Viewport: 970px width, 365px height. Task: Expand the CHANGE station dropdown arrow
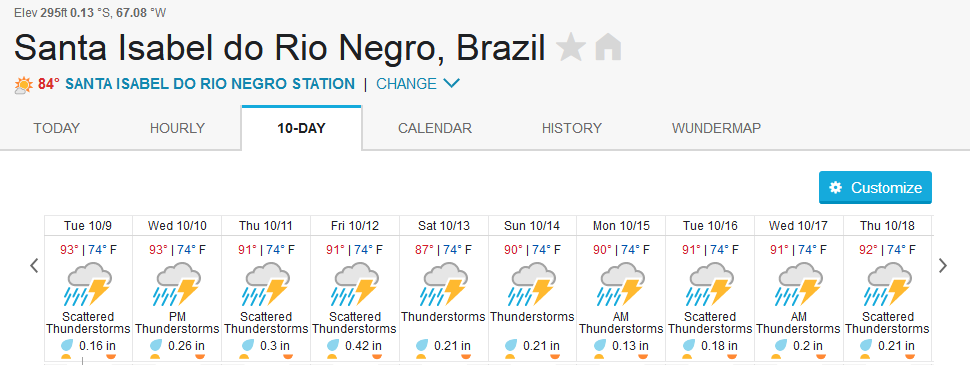tap(452, 83)
